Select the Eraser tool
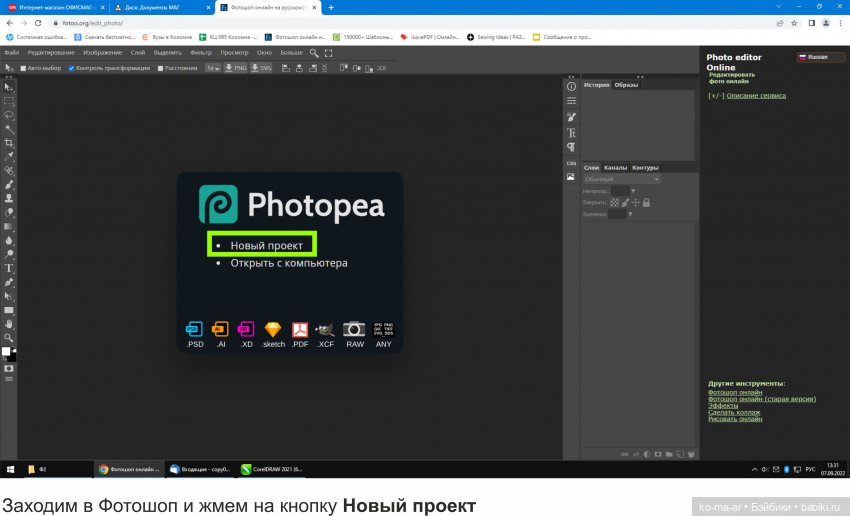The image size is (850, 516). tap(9, 212)
